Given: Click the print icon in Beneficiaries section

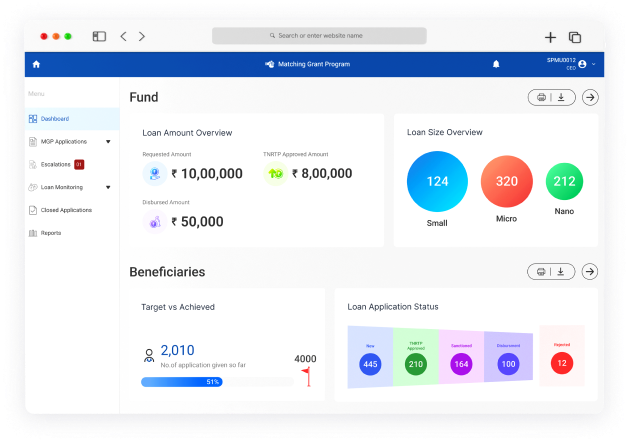Looking at the screenshot, I should (541, 271).
